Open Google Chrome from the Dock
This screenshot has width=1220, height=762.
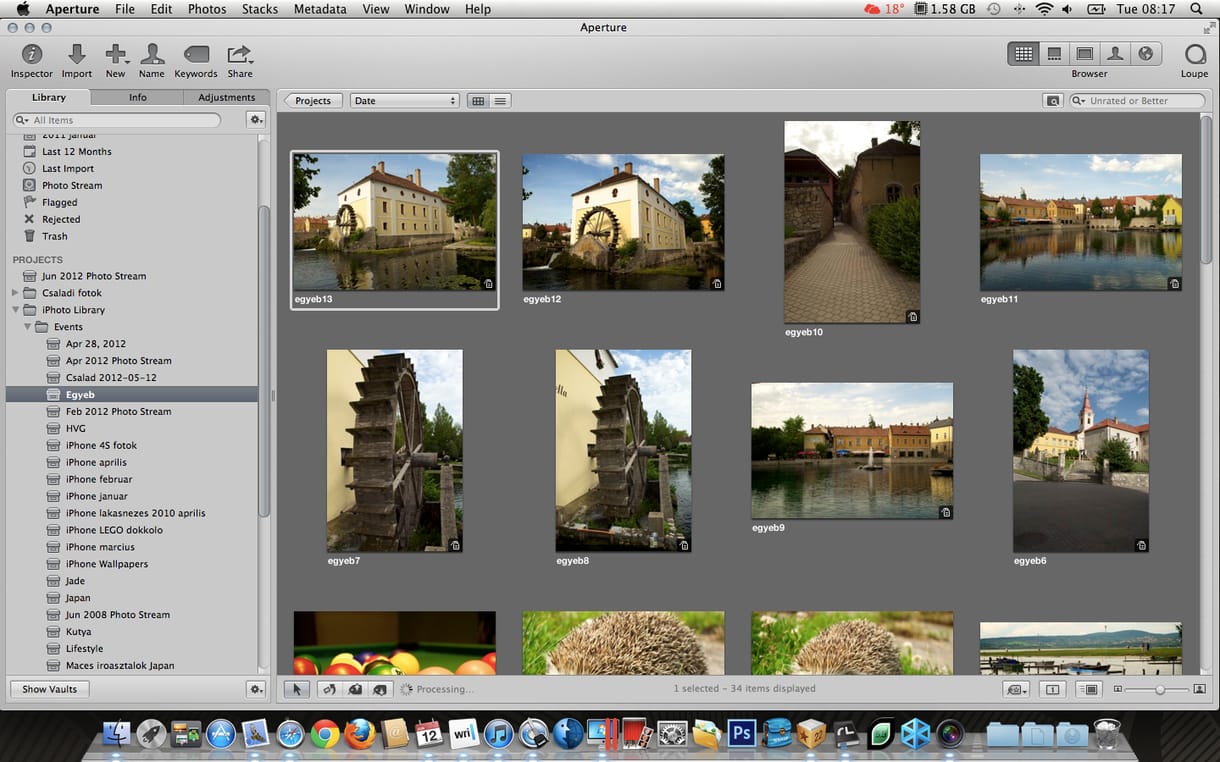click(x=325, y=734)
